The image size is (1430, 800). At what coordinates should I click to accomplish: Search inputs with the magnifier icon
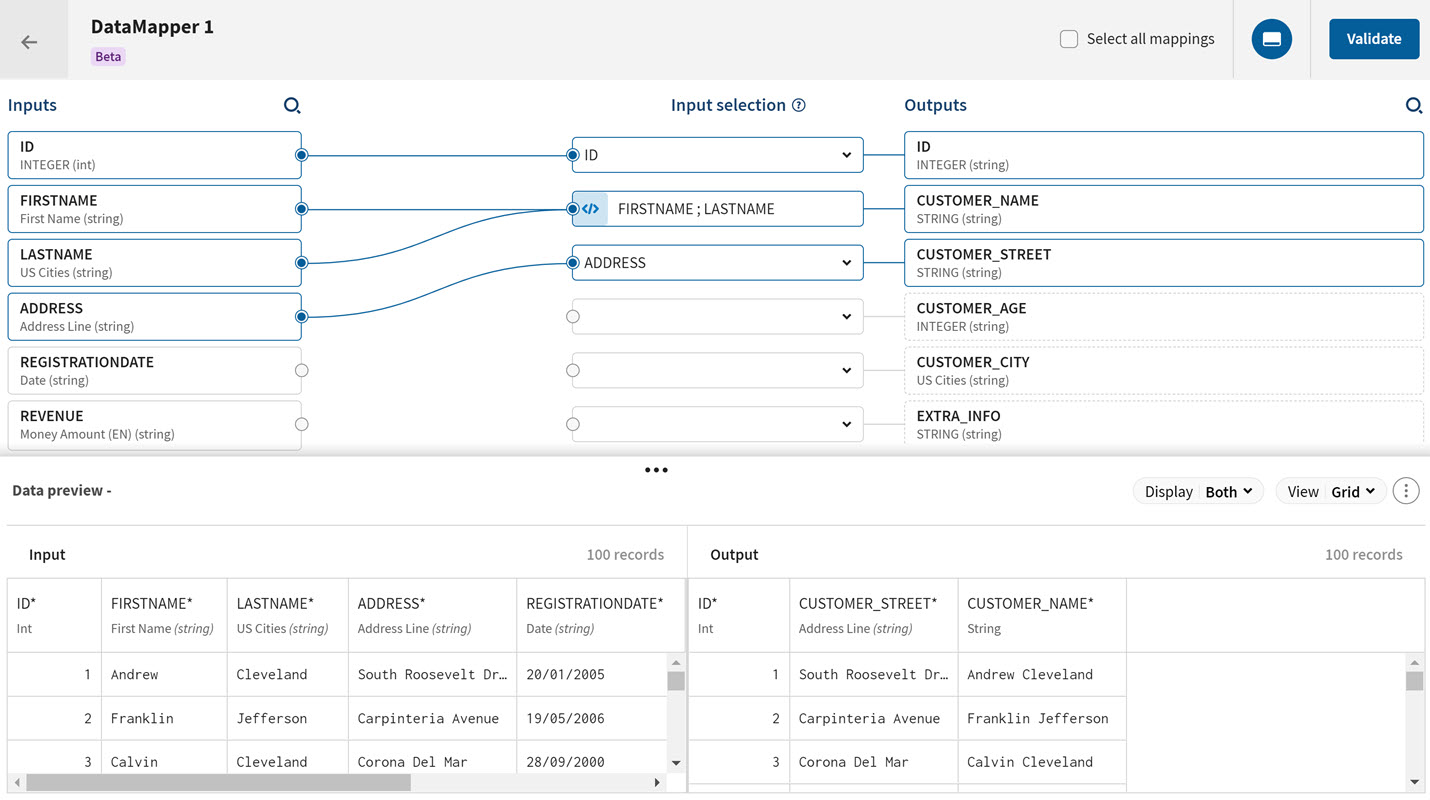(292, 105)
